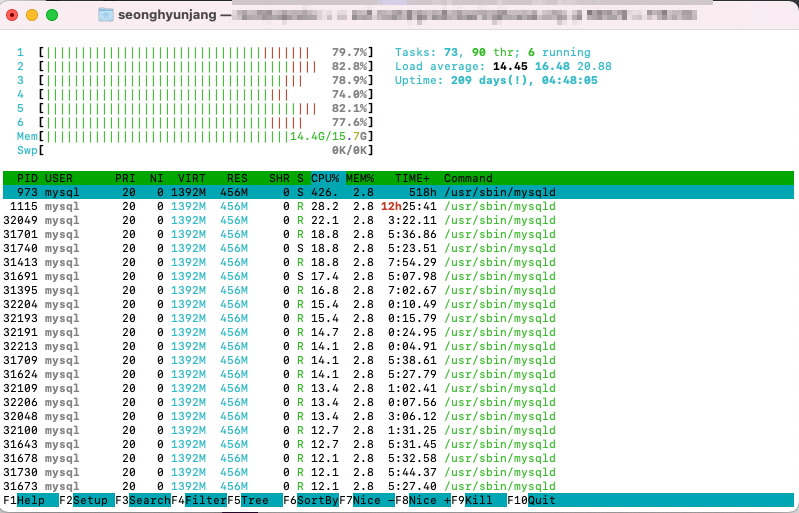
Task: Select the process row with PID 1115
Action: pyautogui.click(x=398, y=206)
